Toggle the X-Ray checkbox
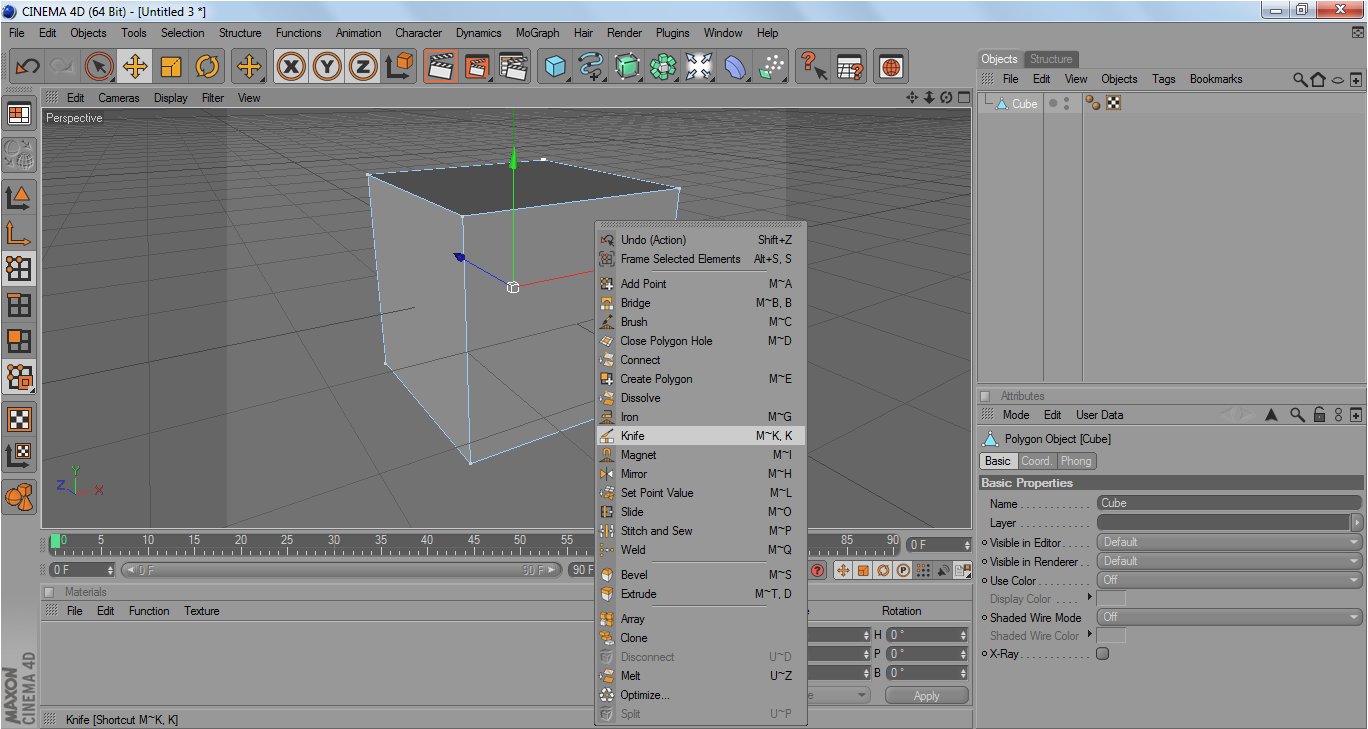Image resolution: width=1368 pixels, height=729 pixels. [x=1102, y=654]
